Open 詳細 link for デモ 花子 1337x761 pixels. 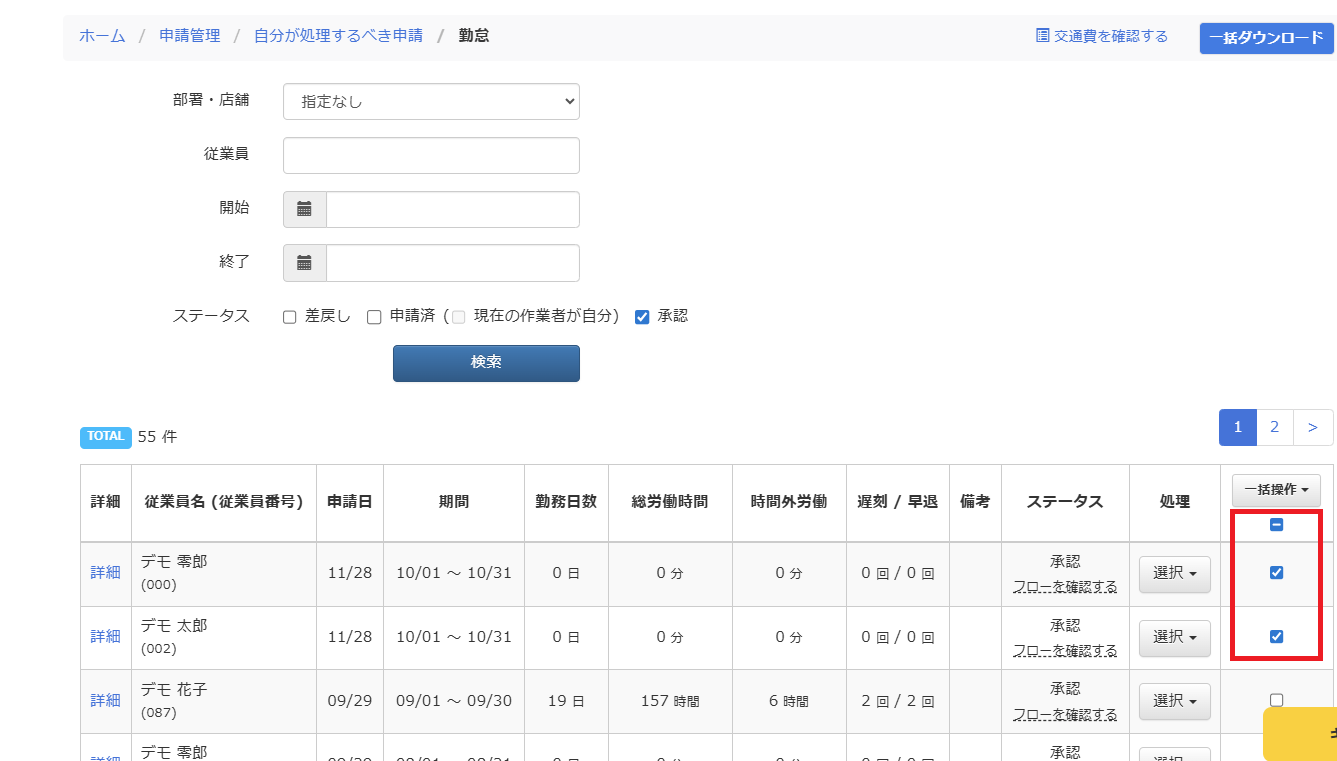[105, 700]
